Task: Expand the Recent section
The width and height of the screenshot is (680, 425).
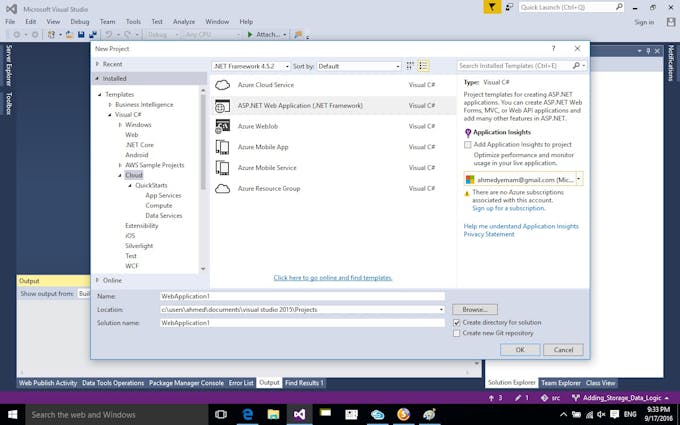Action: [x=98, y=64]
